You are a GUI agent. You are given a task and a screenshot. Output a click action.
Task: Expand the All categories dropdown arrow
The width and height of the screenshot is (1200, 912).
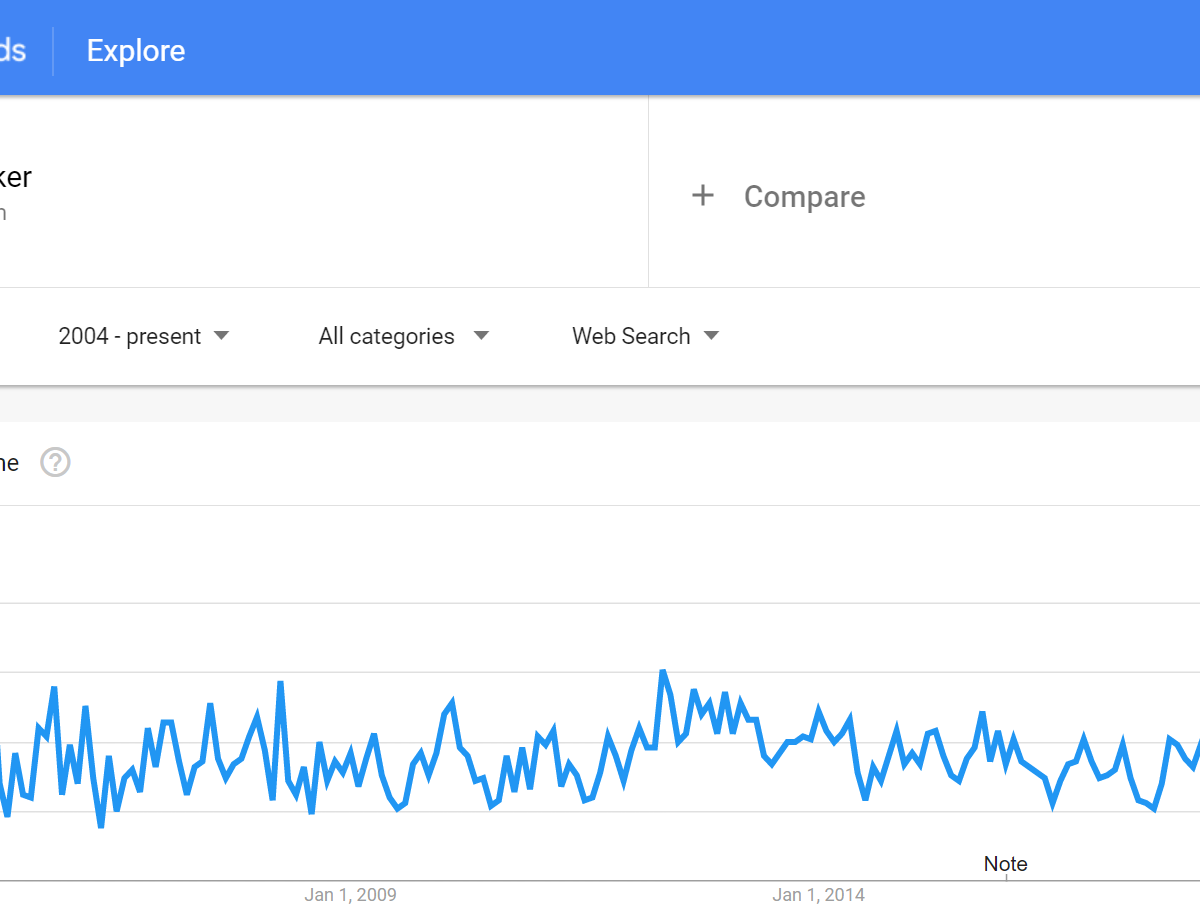[481, 336]
